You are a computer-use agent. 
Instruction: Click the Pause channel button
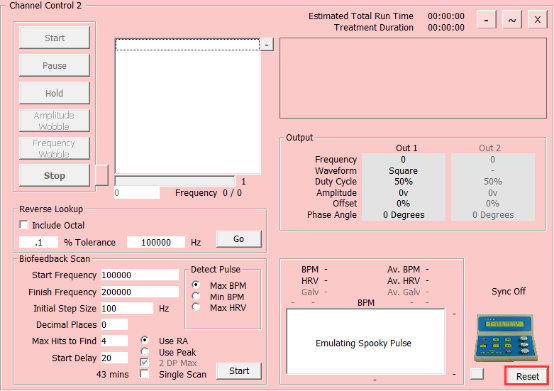54,66
